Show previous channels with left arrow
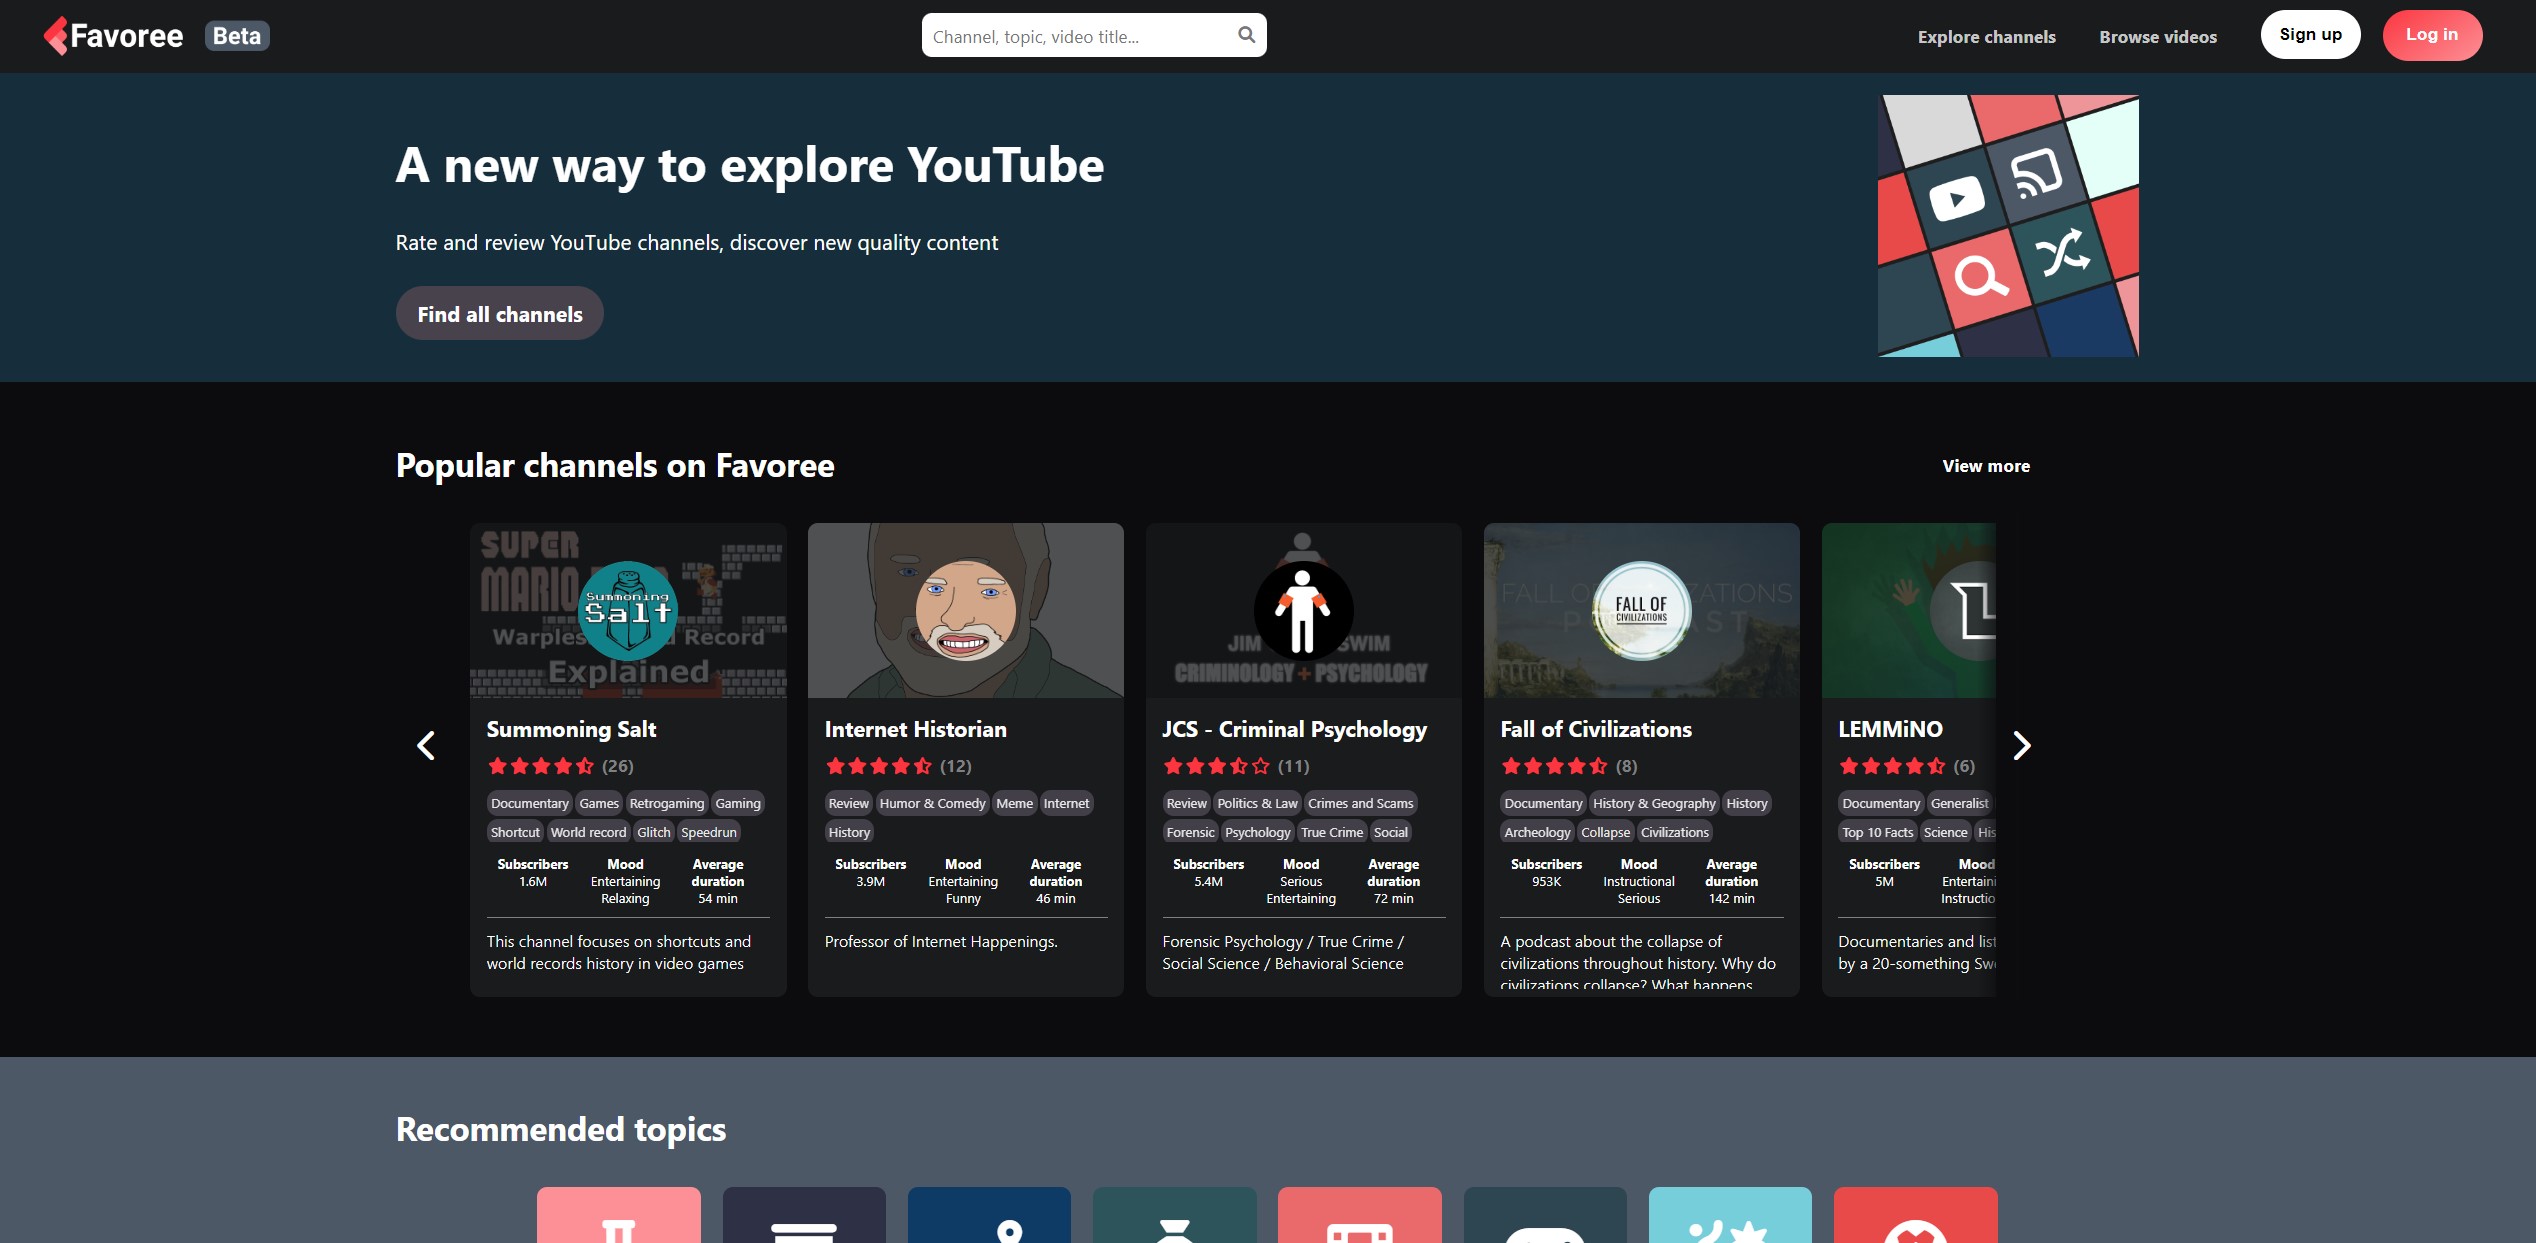 [426, 745]
